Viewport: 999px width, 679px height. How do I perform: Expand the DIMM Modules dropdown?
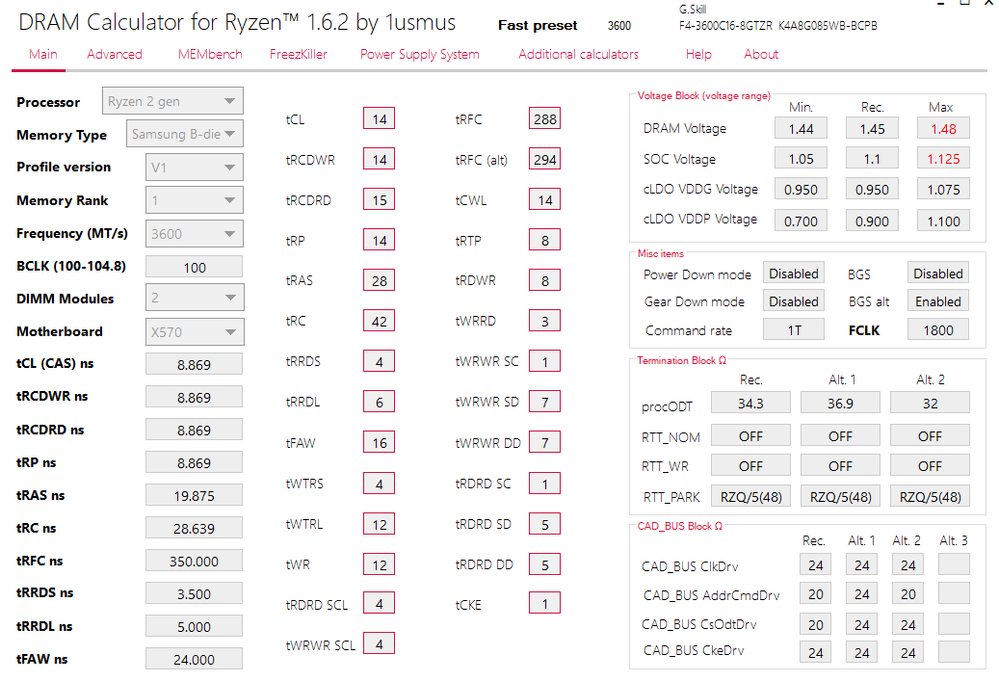coord(194,297)
